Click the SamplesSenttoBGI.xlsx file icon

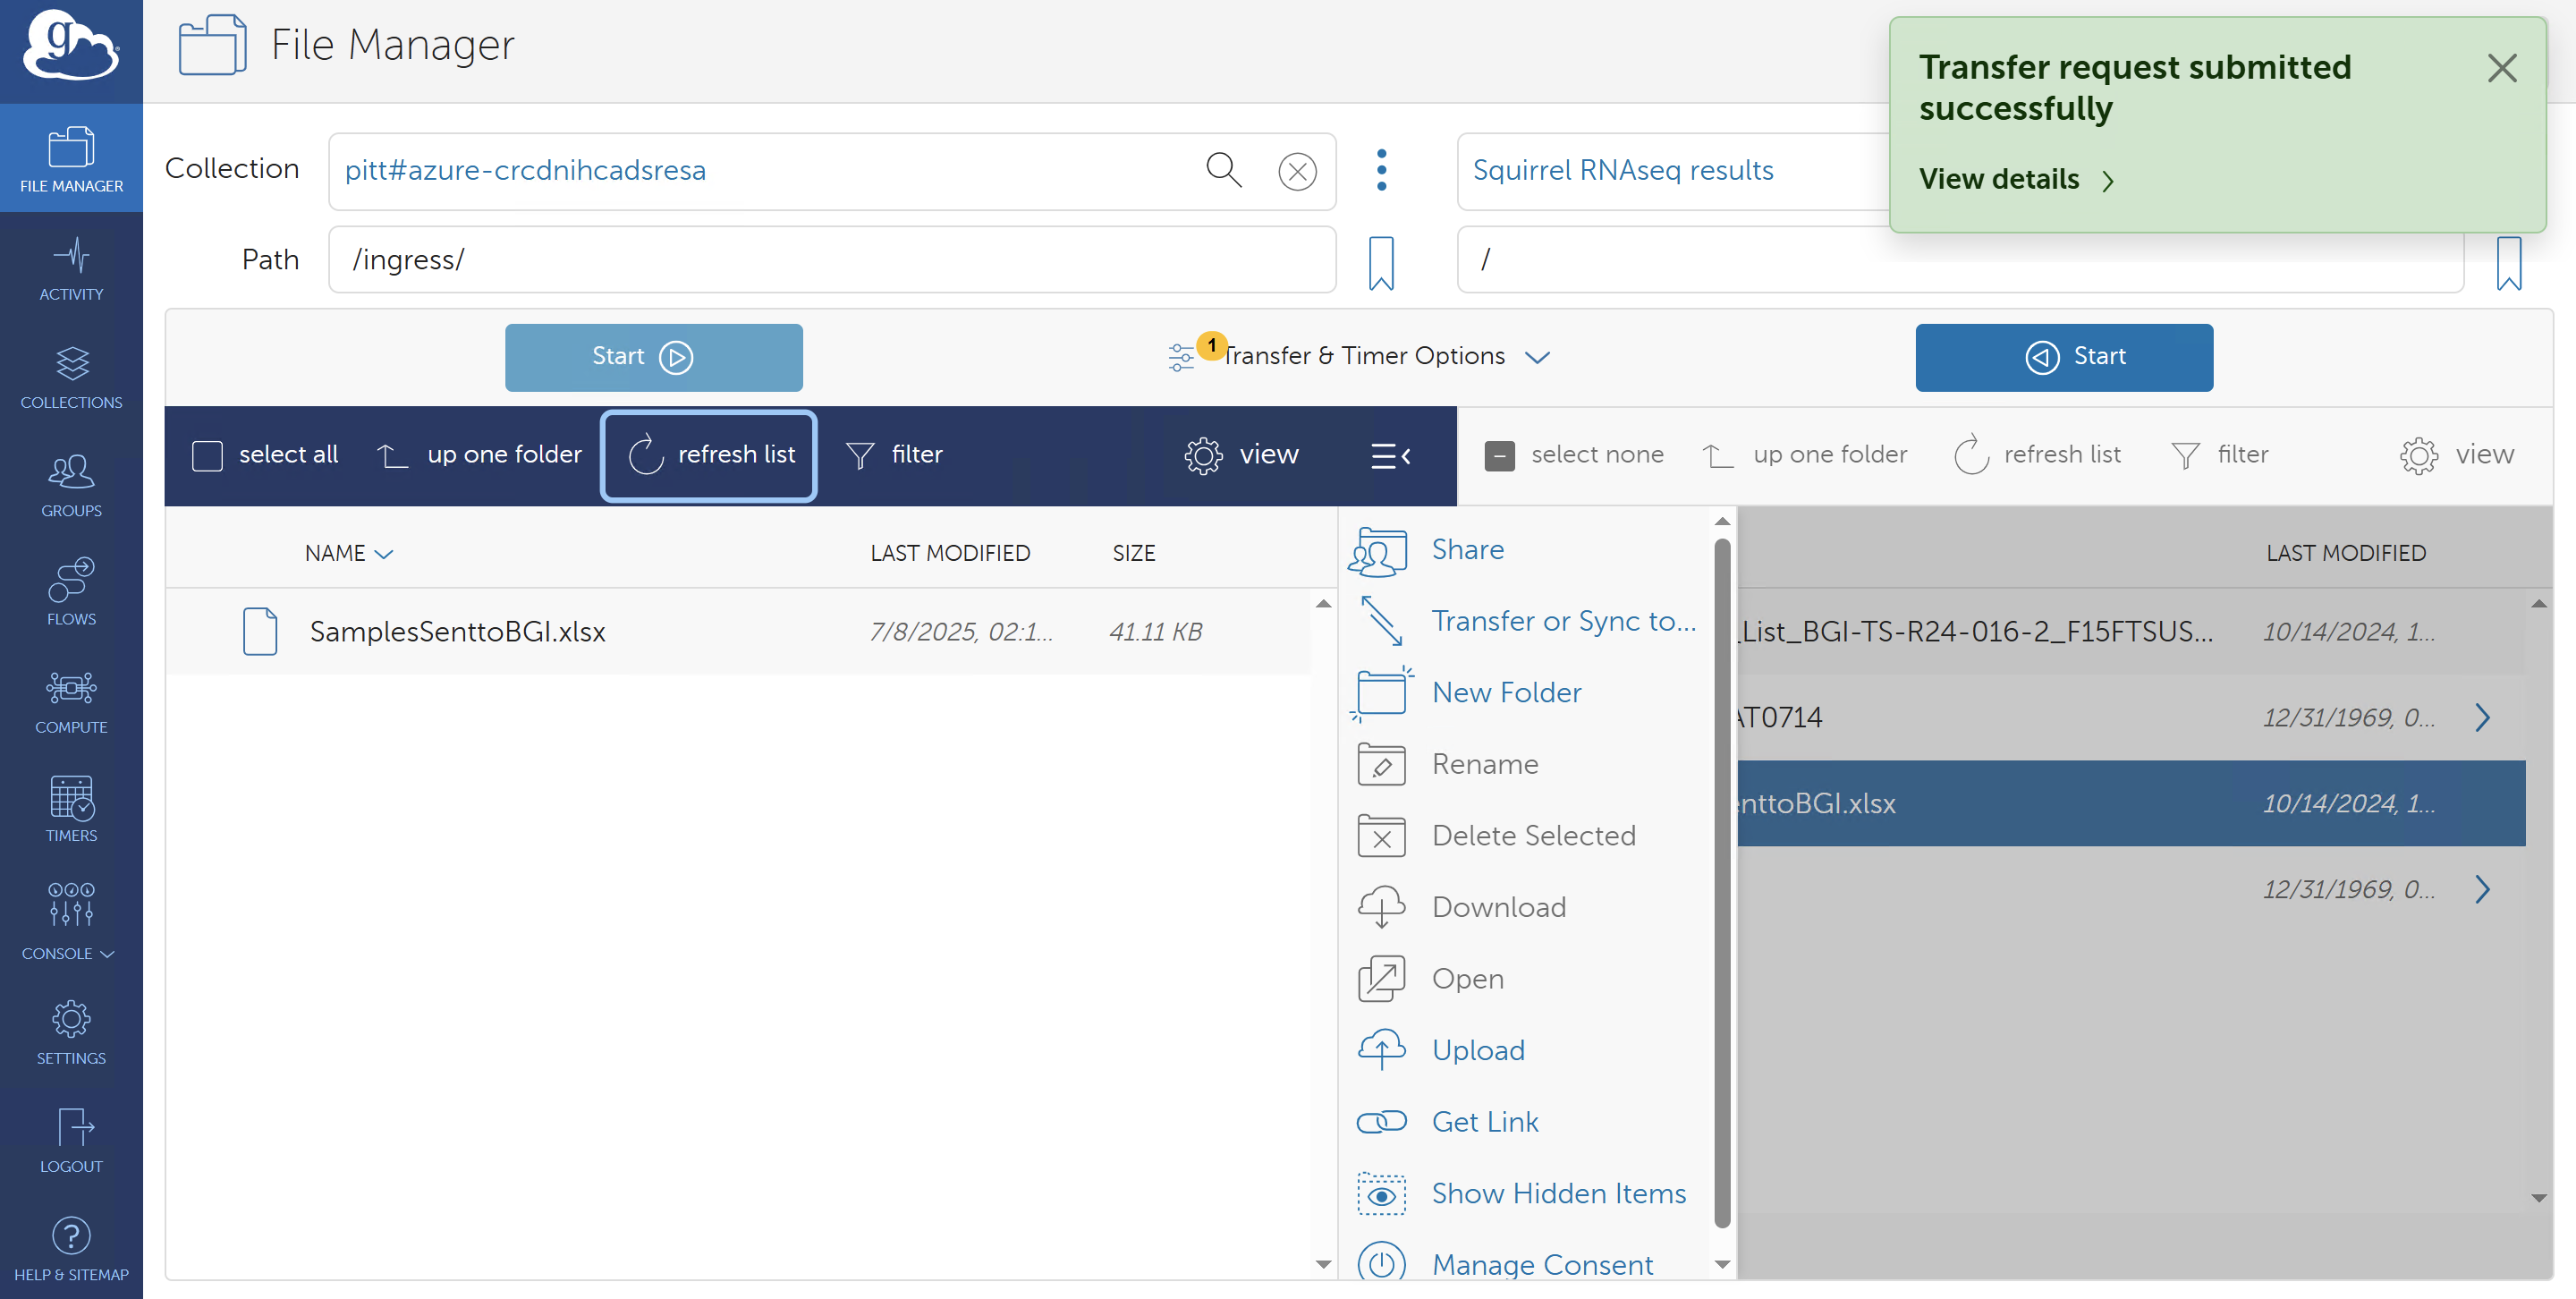click(260, 631)
